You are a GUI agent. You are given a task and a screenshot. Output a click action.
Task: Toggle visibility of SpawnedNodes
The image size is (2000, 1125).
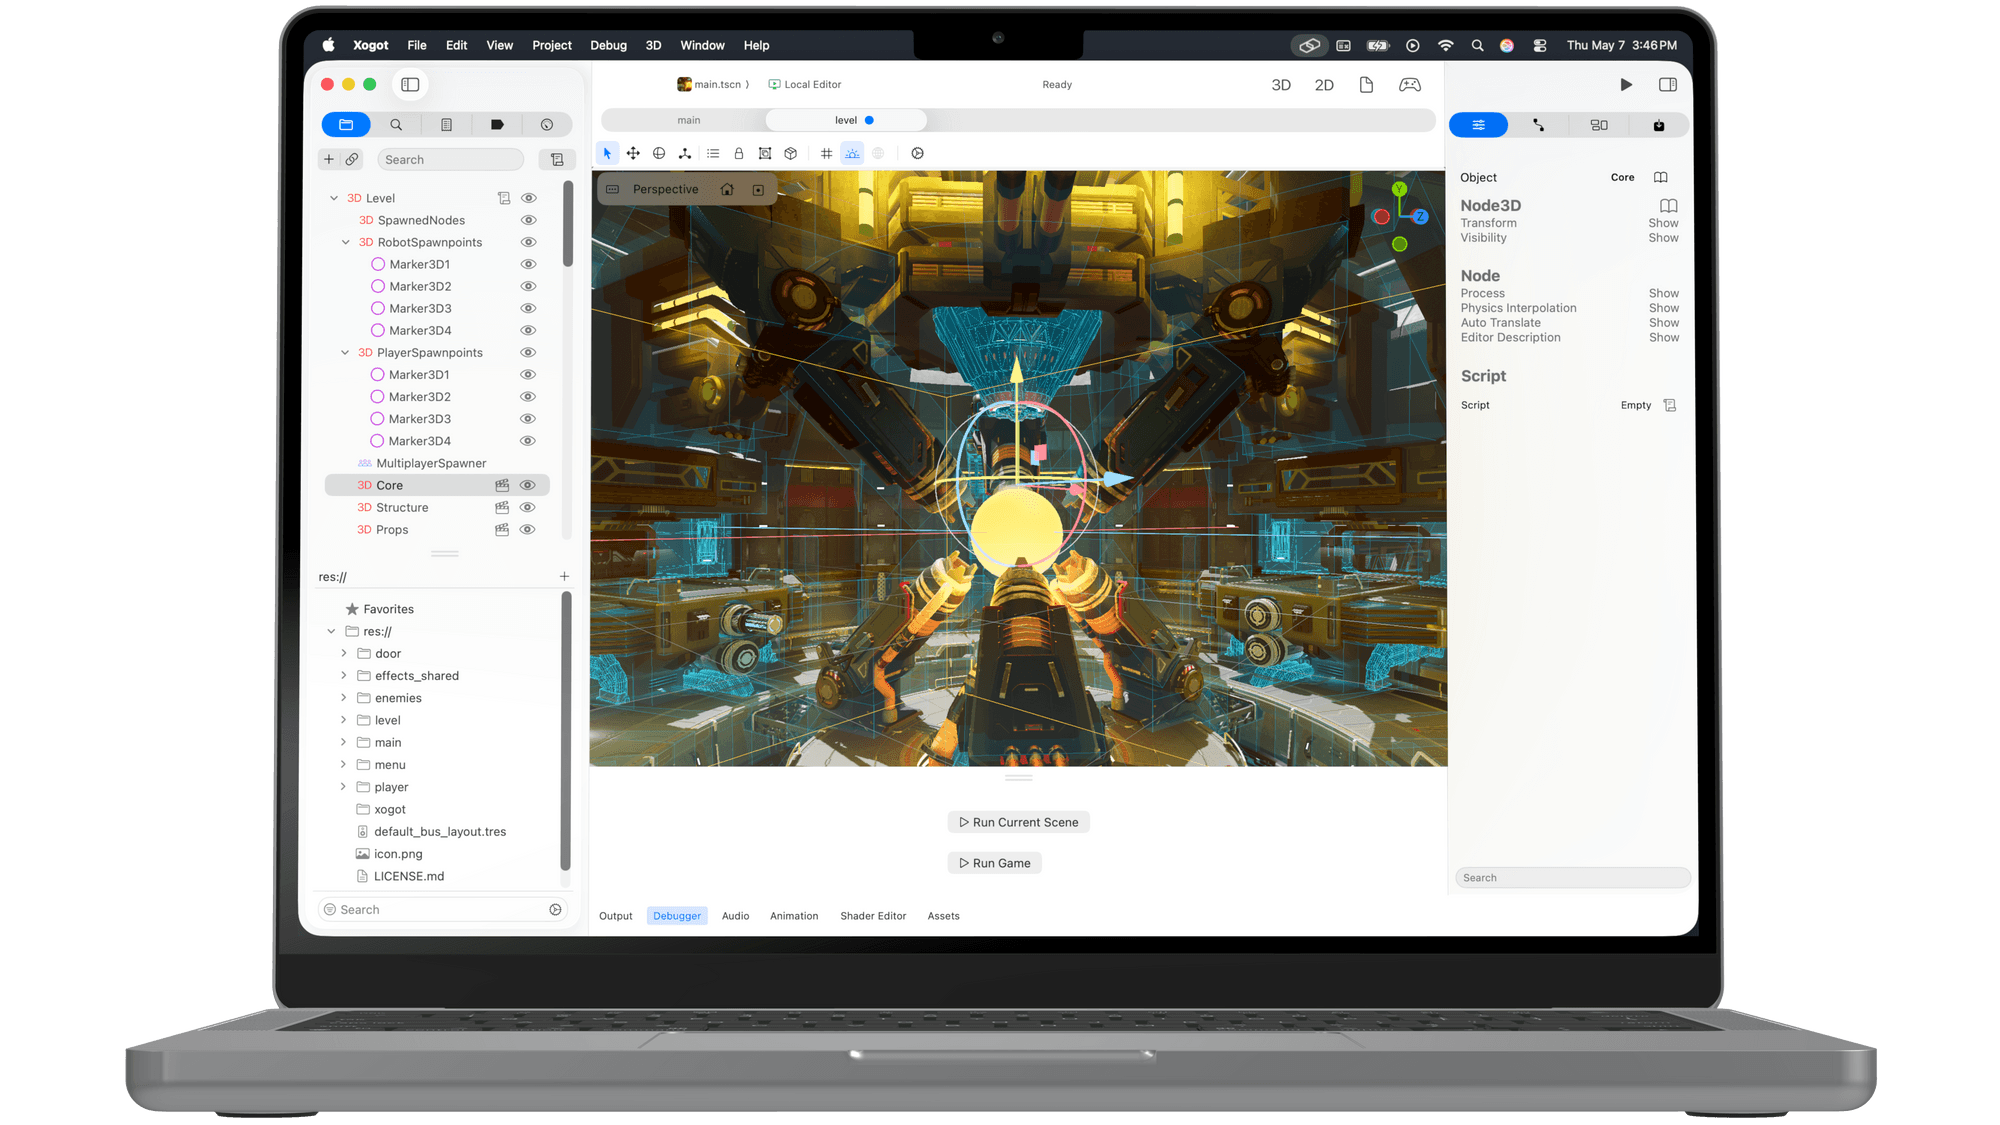pyautogui.click(x=529, y=220)
